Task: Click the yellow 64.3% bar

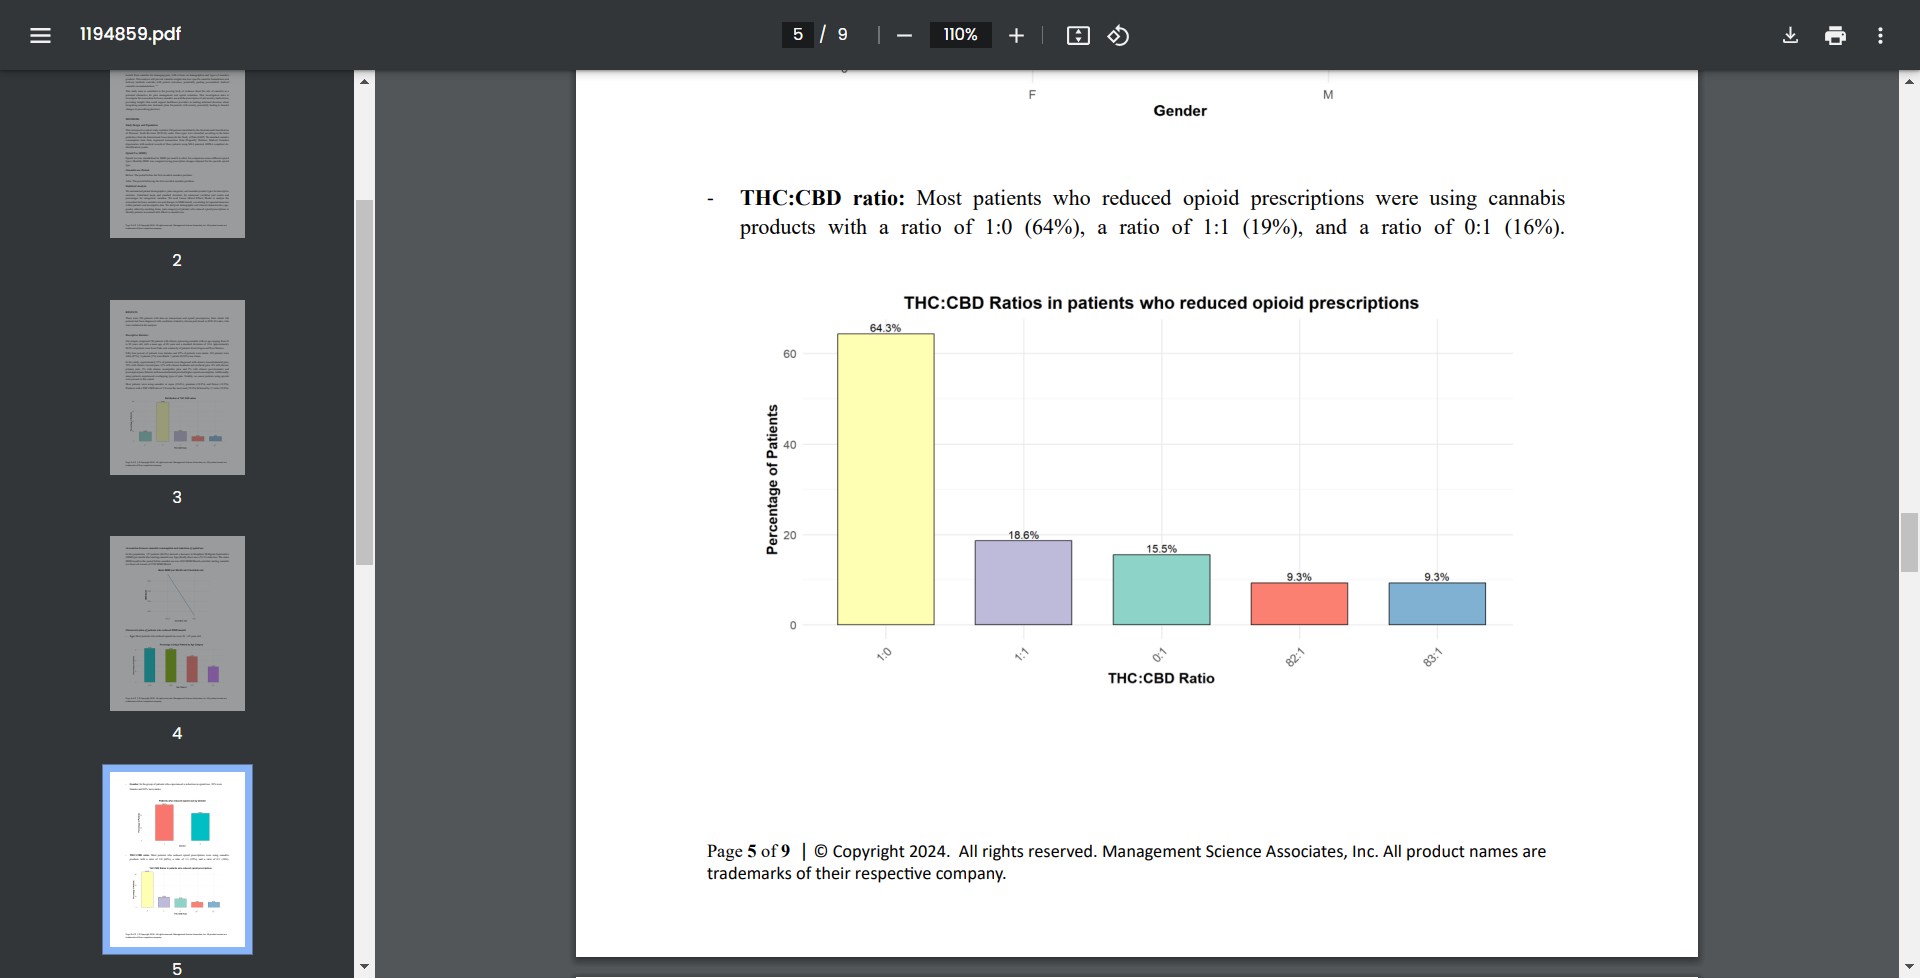Action: coord(885,479)
